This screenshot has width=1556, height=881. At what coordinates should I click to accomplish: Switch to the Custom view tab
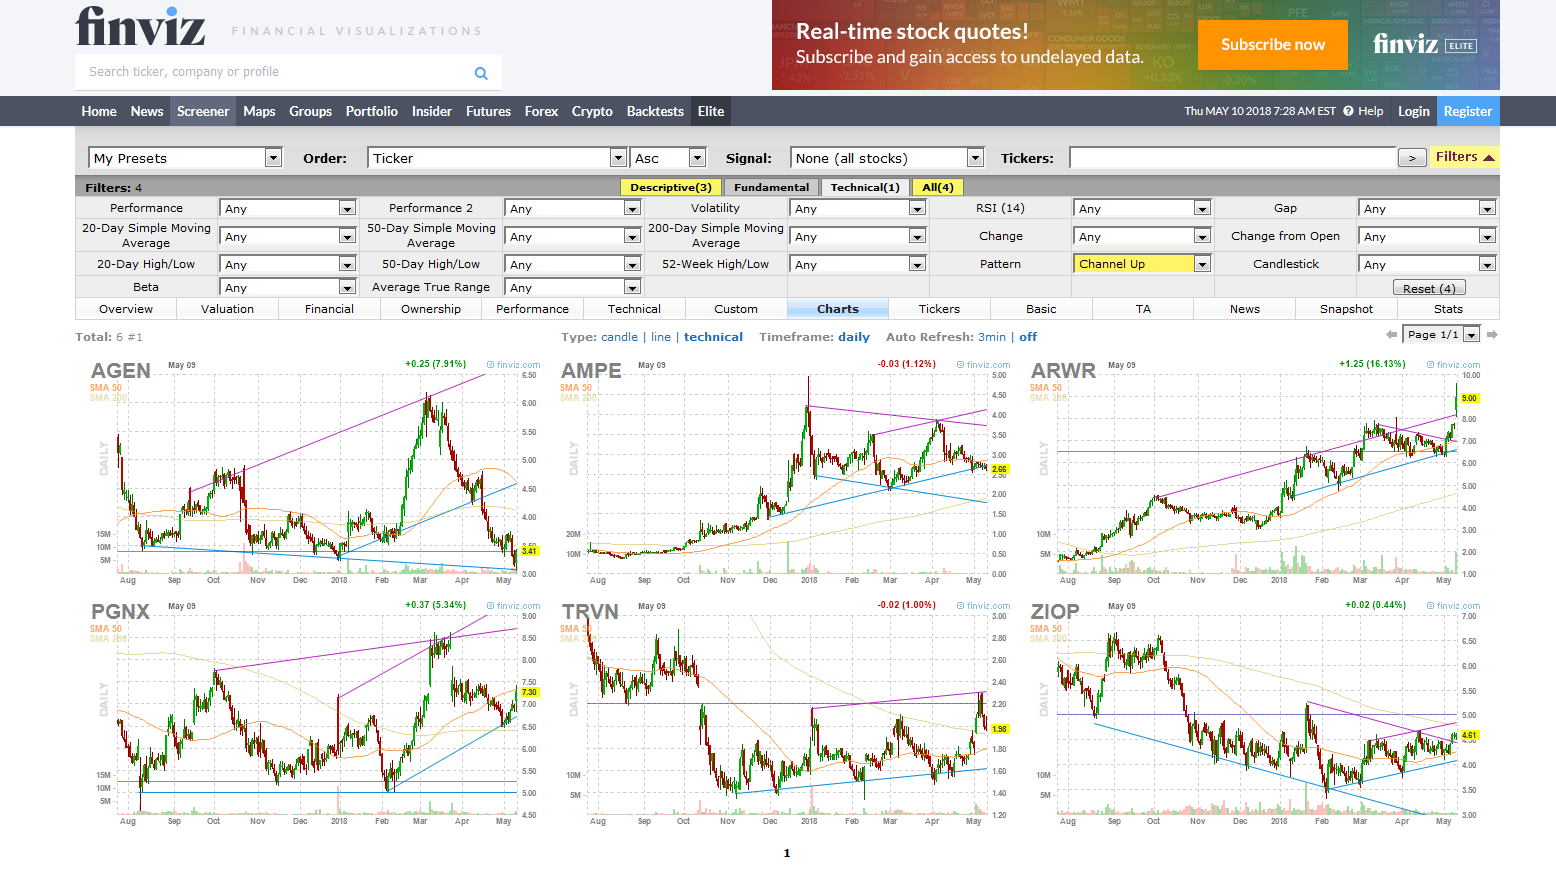(x=736, y=309)
